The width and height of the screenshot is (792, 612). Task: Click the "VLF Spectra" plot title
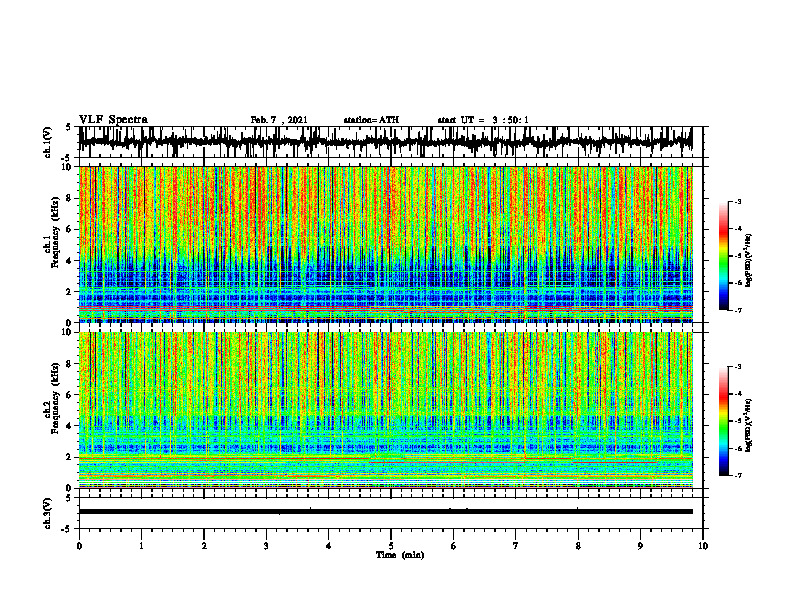[x=113, y=120]
